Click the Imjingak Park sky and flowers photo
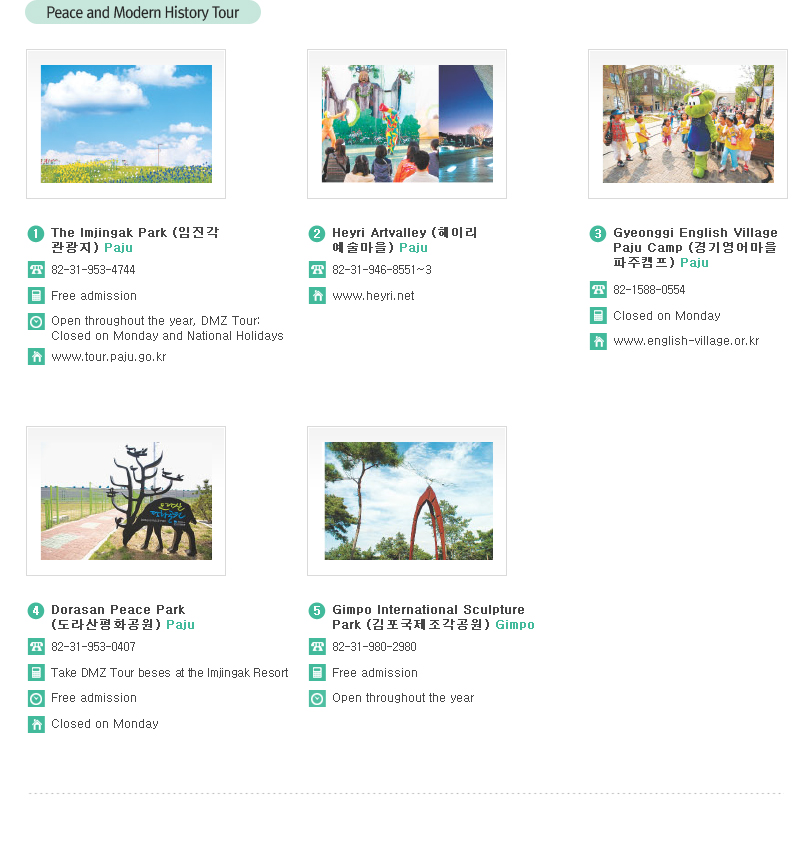 (x=126, y=124)
